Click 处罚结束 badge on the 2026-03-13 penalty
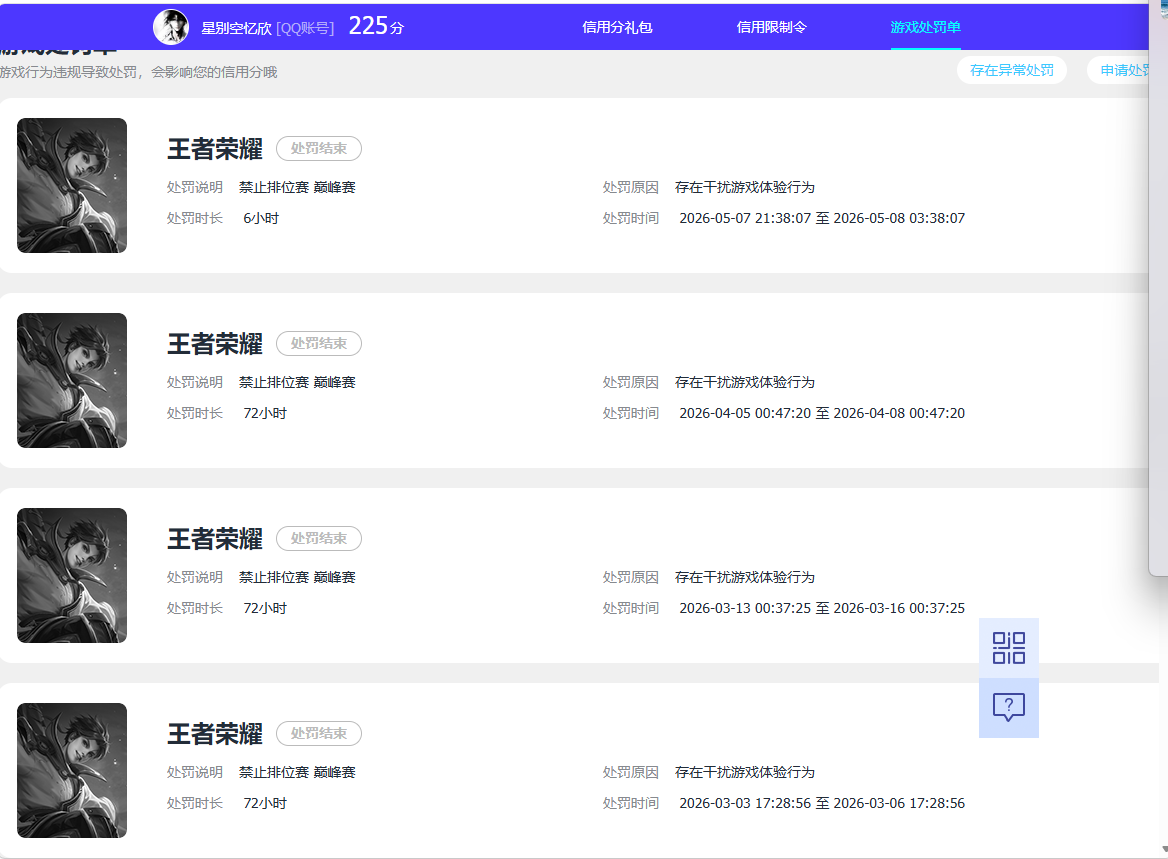 [319, 539]
